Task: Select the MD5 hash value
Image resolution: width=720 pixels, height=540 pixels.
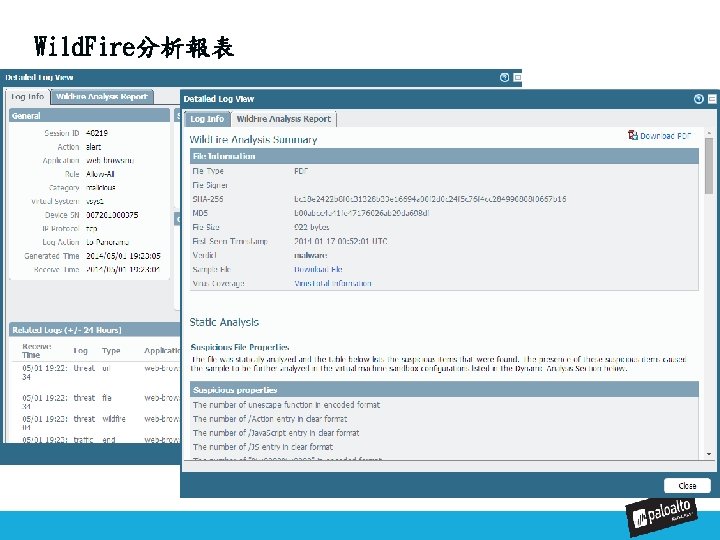Action: pos(361,213)
